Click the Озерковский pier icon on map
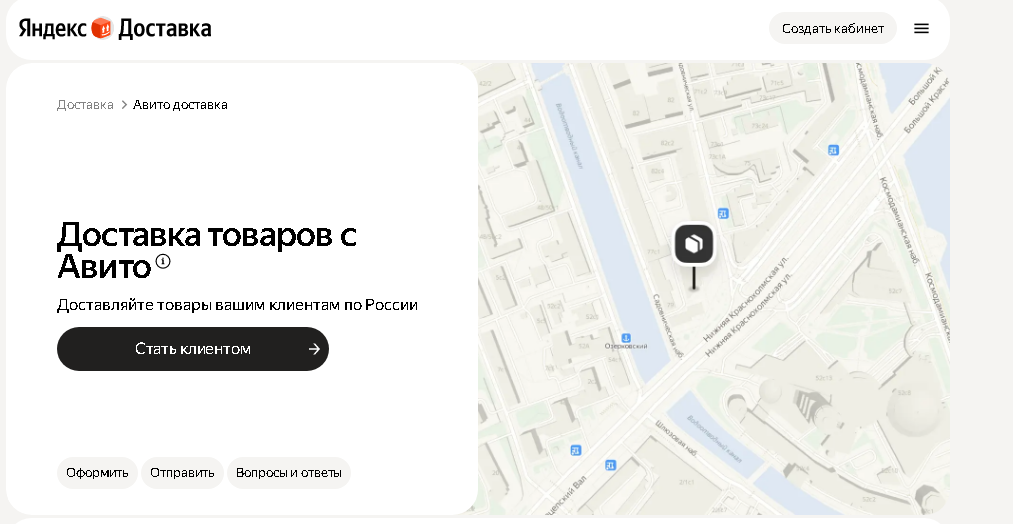Screen dimensions: 1013x524 pos(625,338)
